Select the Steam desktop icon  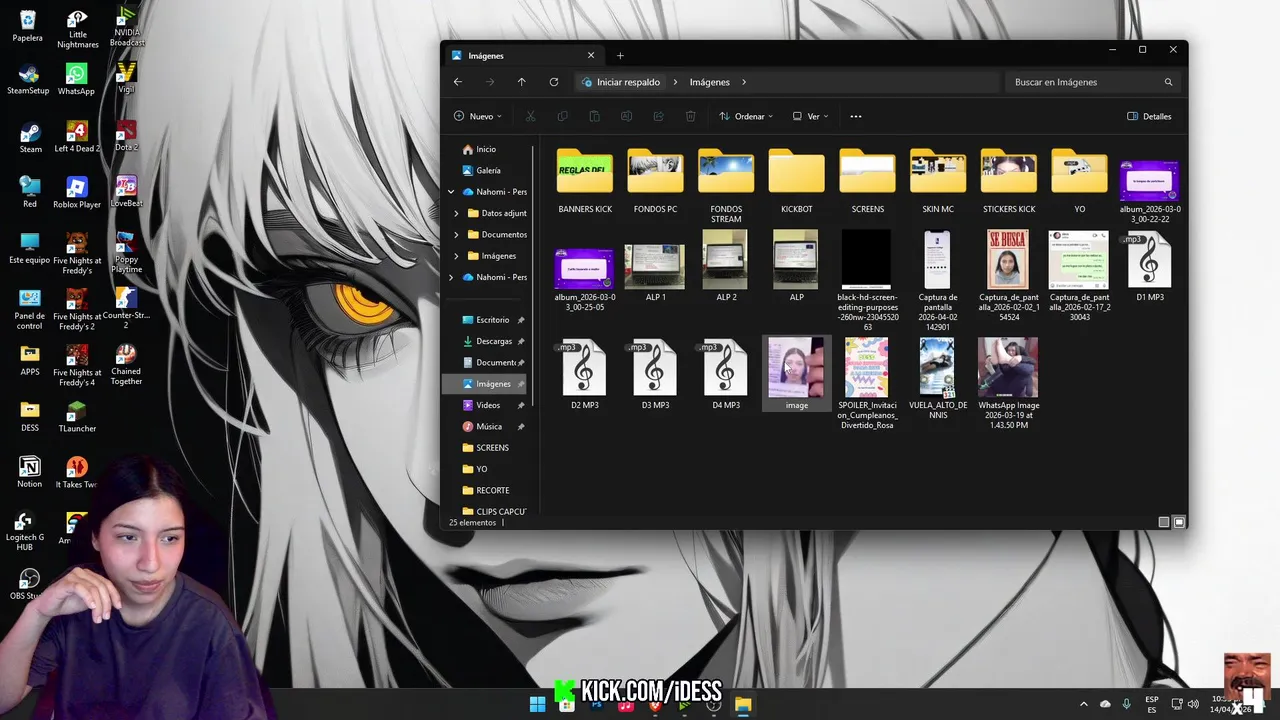[30, 137]
